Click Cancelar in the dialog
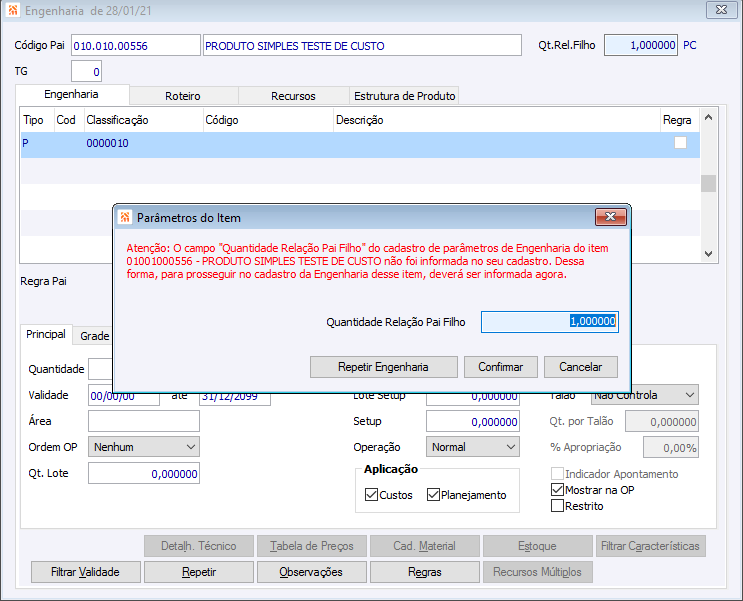 tap(580, 367)
